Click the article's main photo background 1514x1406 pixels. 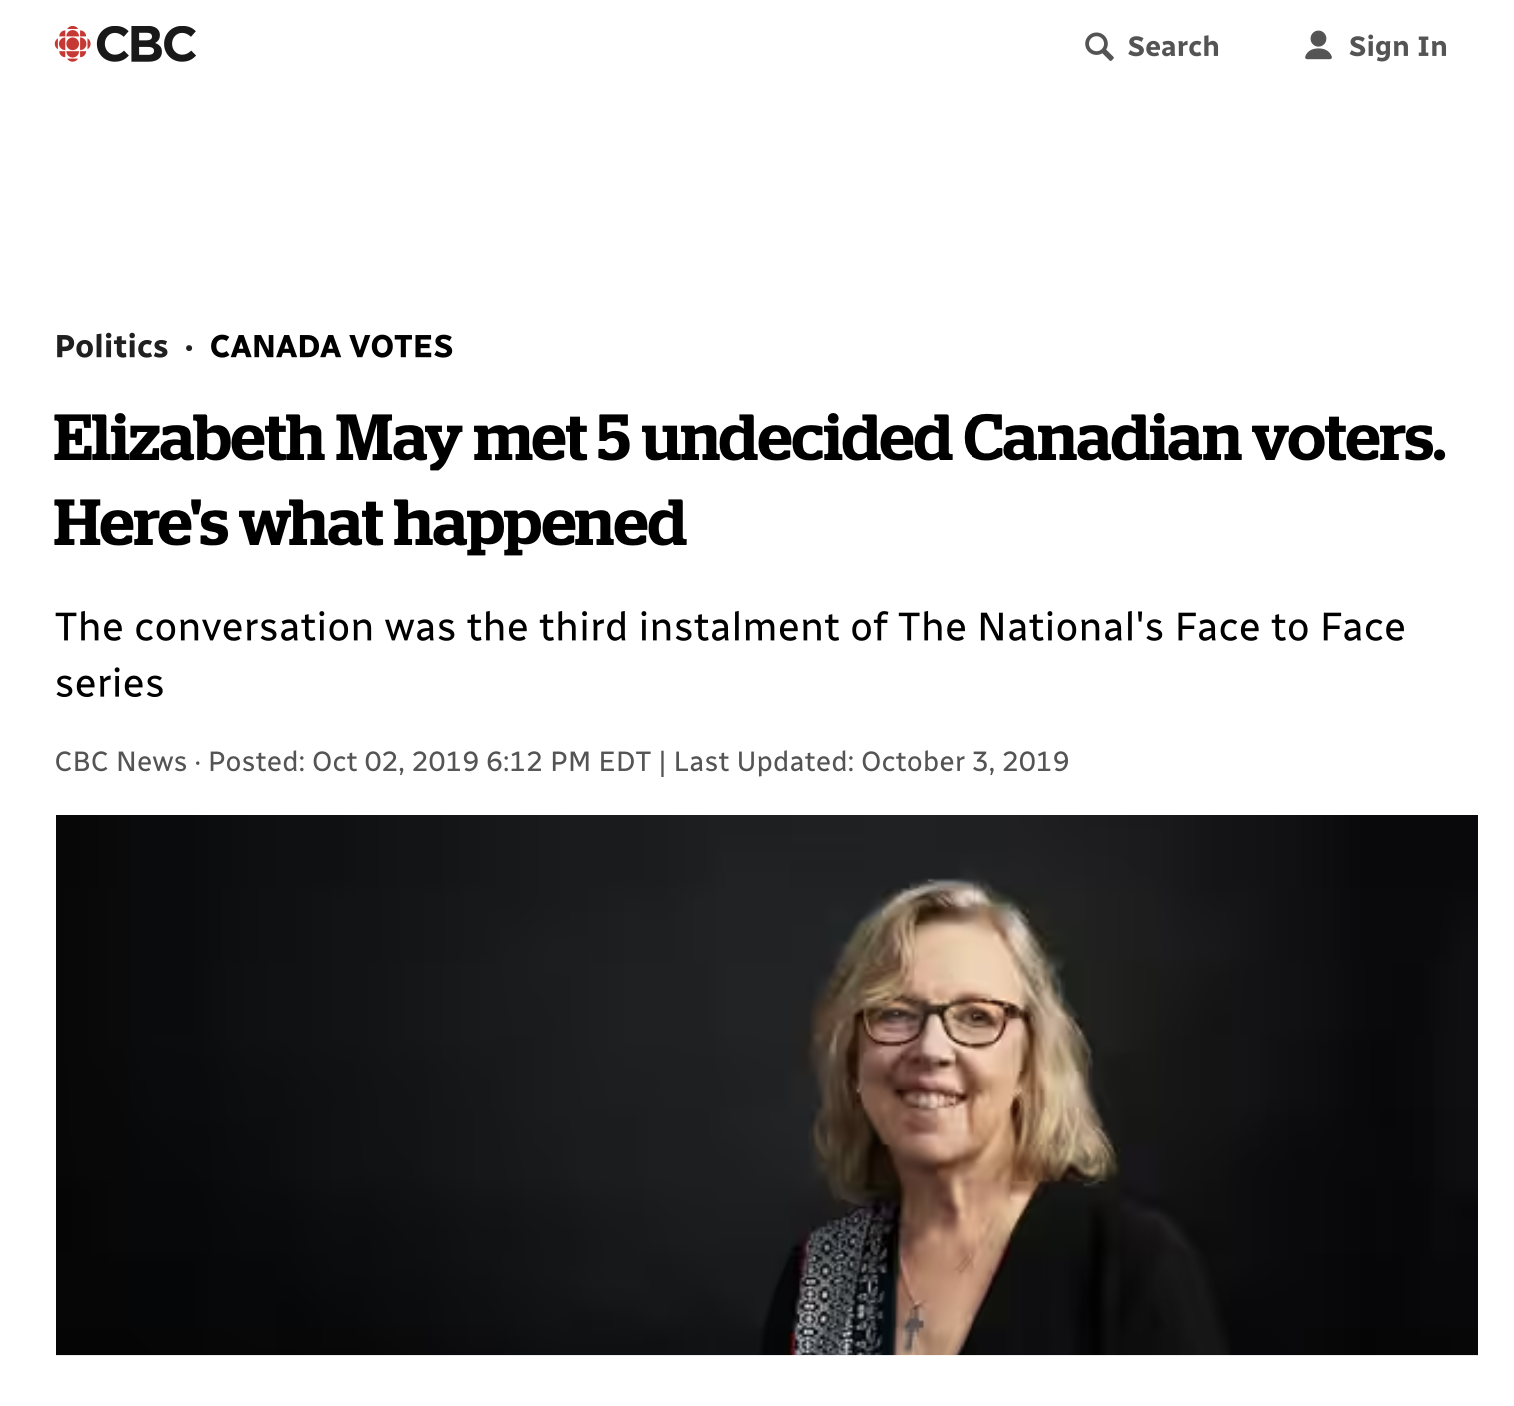pos(400,1080)
